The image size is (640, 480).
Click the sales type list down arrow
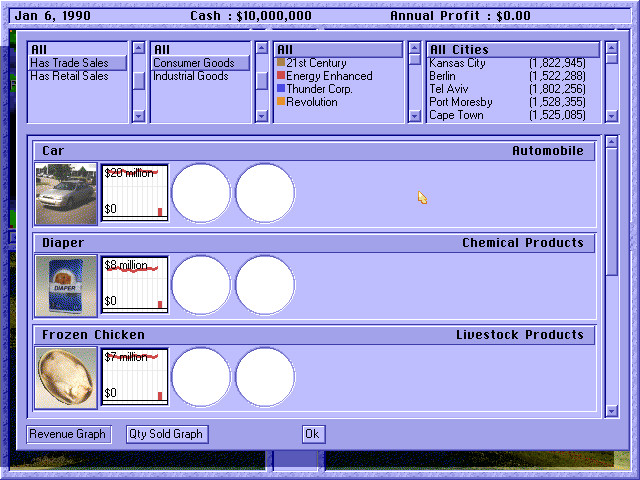[139, 116]
